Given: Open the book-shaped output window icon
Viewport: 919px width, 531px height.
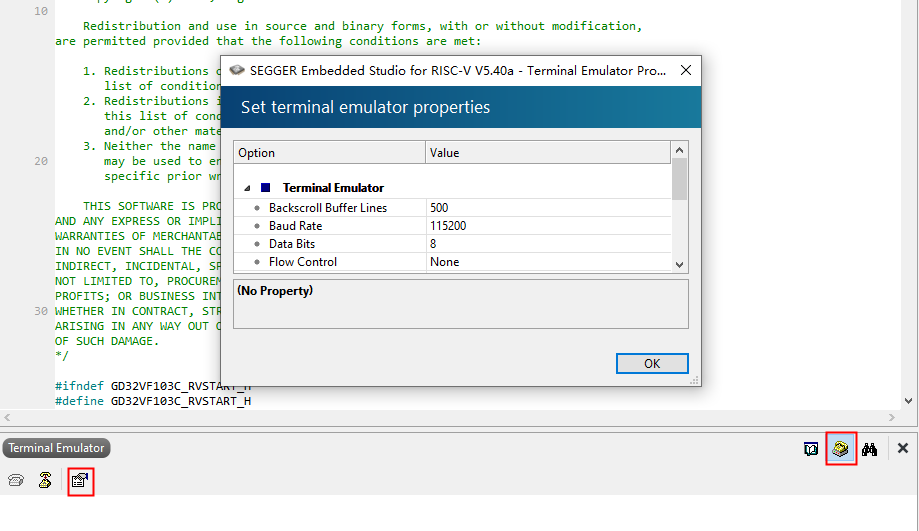Looking at the screenshot, I should [x=811, y=450].
